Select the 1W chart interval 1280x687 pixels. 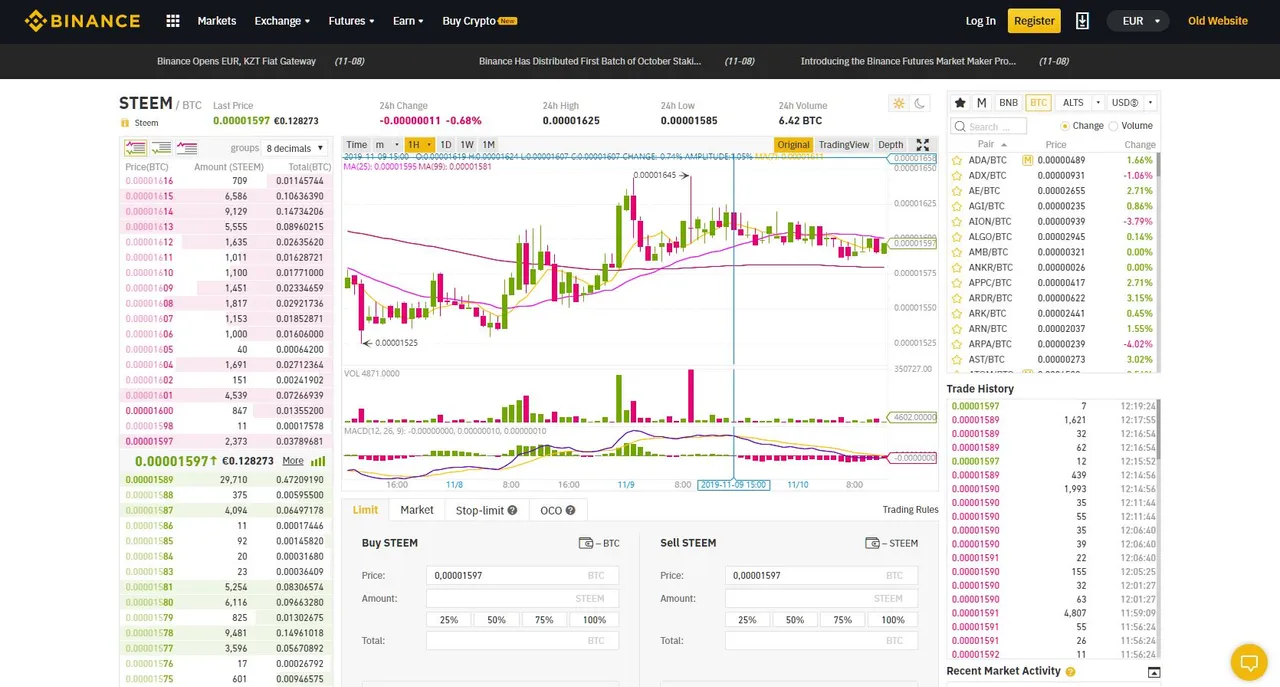click(x=467, y=145)
